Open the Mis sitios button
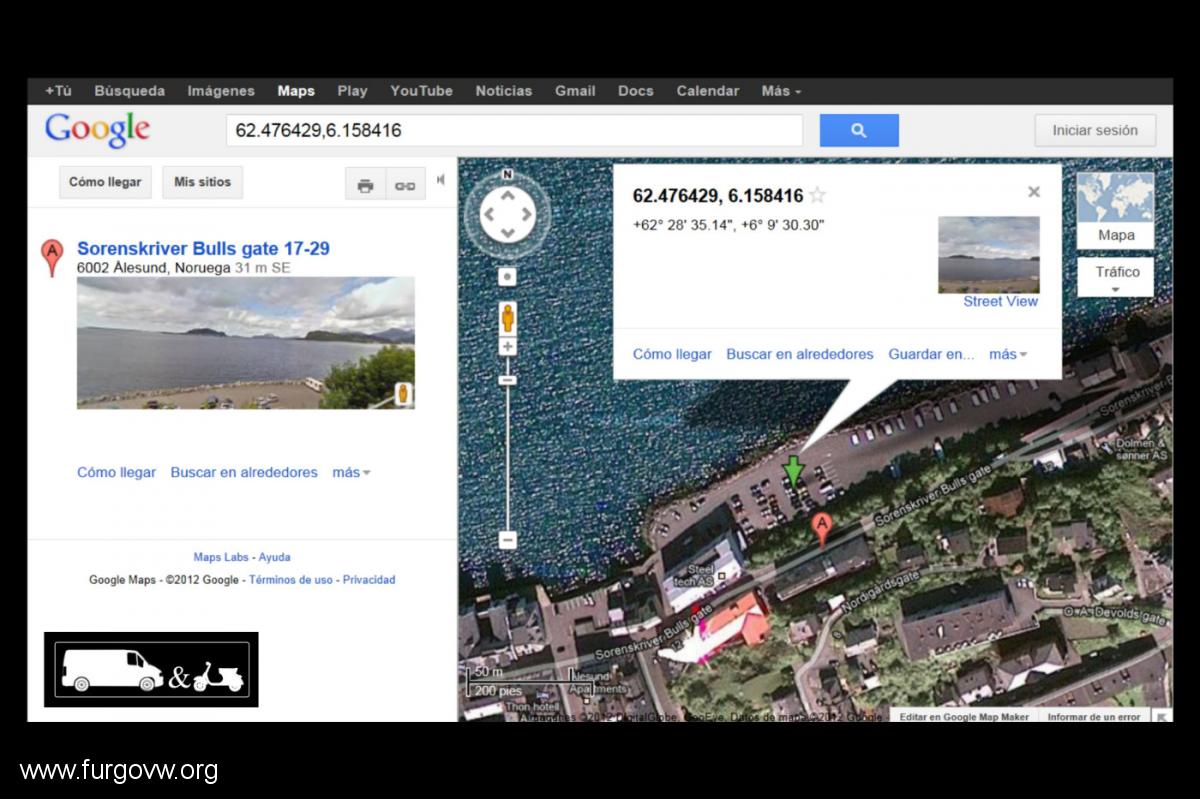Screen dimensions: 1200x799 (202, 182)
